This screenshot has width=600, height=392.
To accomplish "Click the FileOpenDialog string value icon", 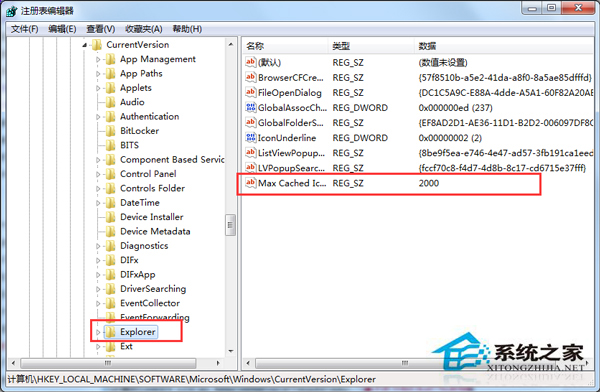I will tap(251, 92).
